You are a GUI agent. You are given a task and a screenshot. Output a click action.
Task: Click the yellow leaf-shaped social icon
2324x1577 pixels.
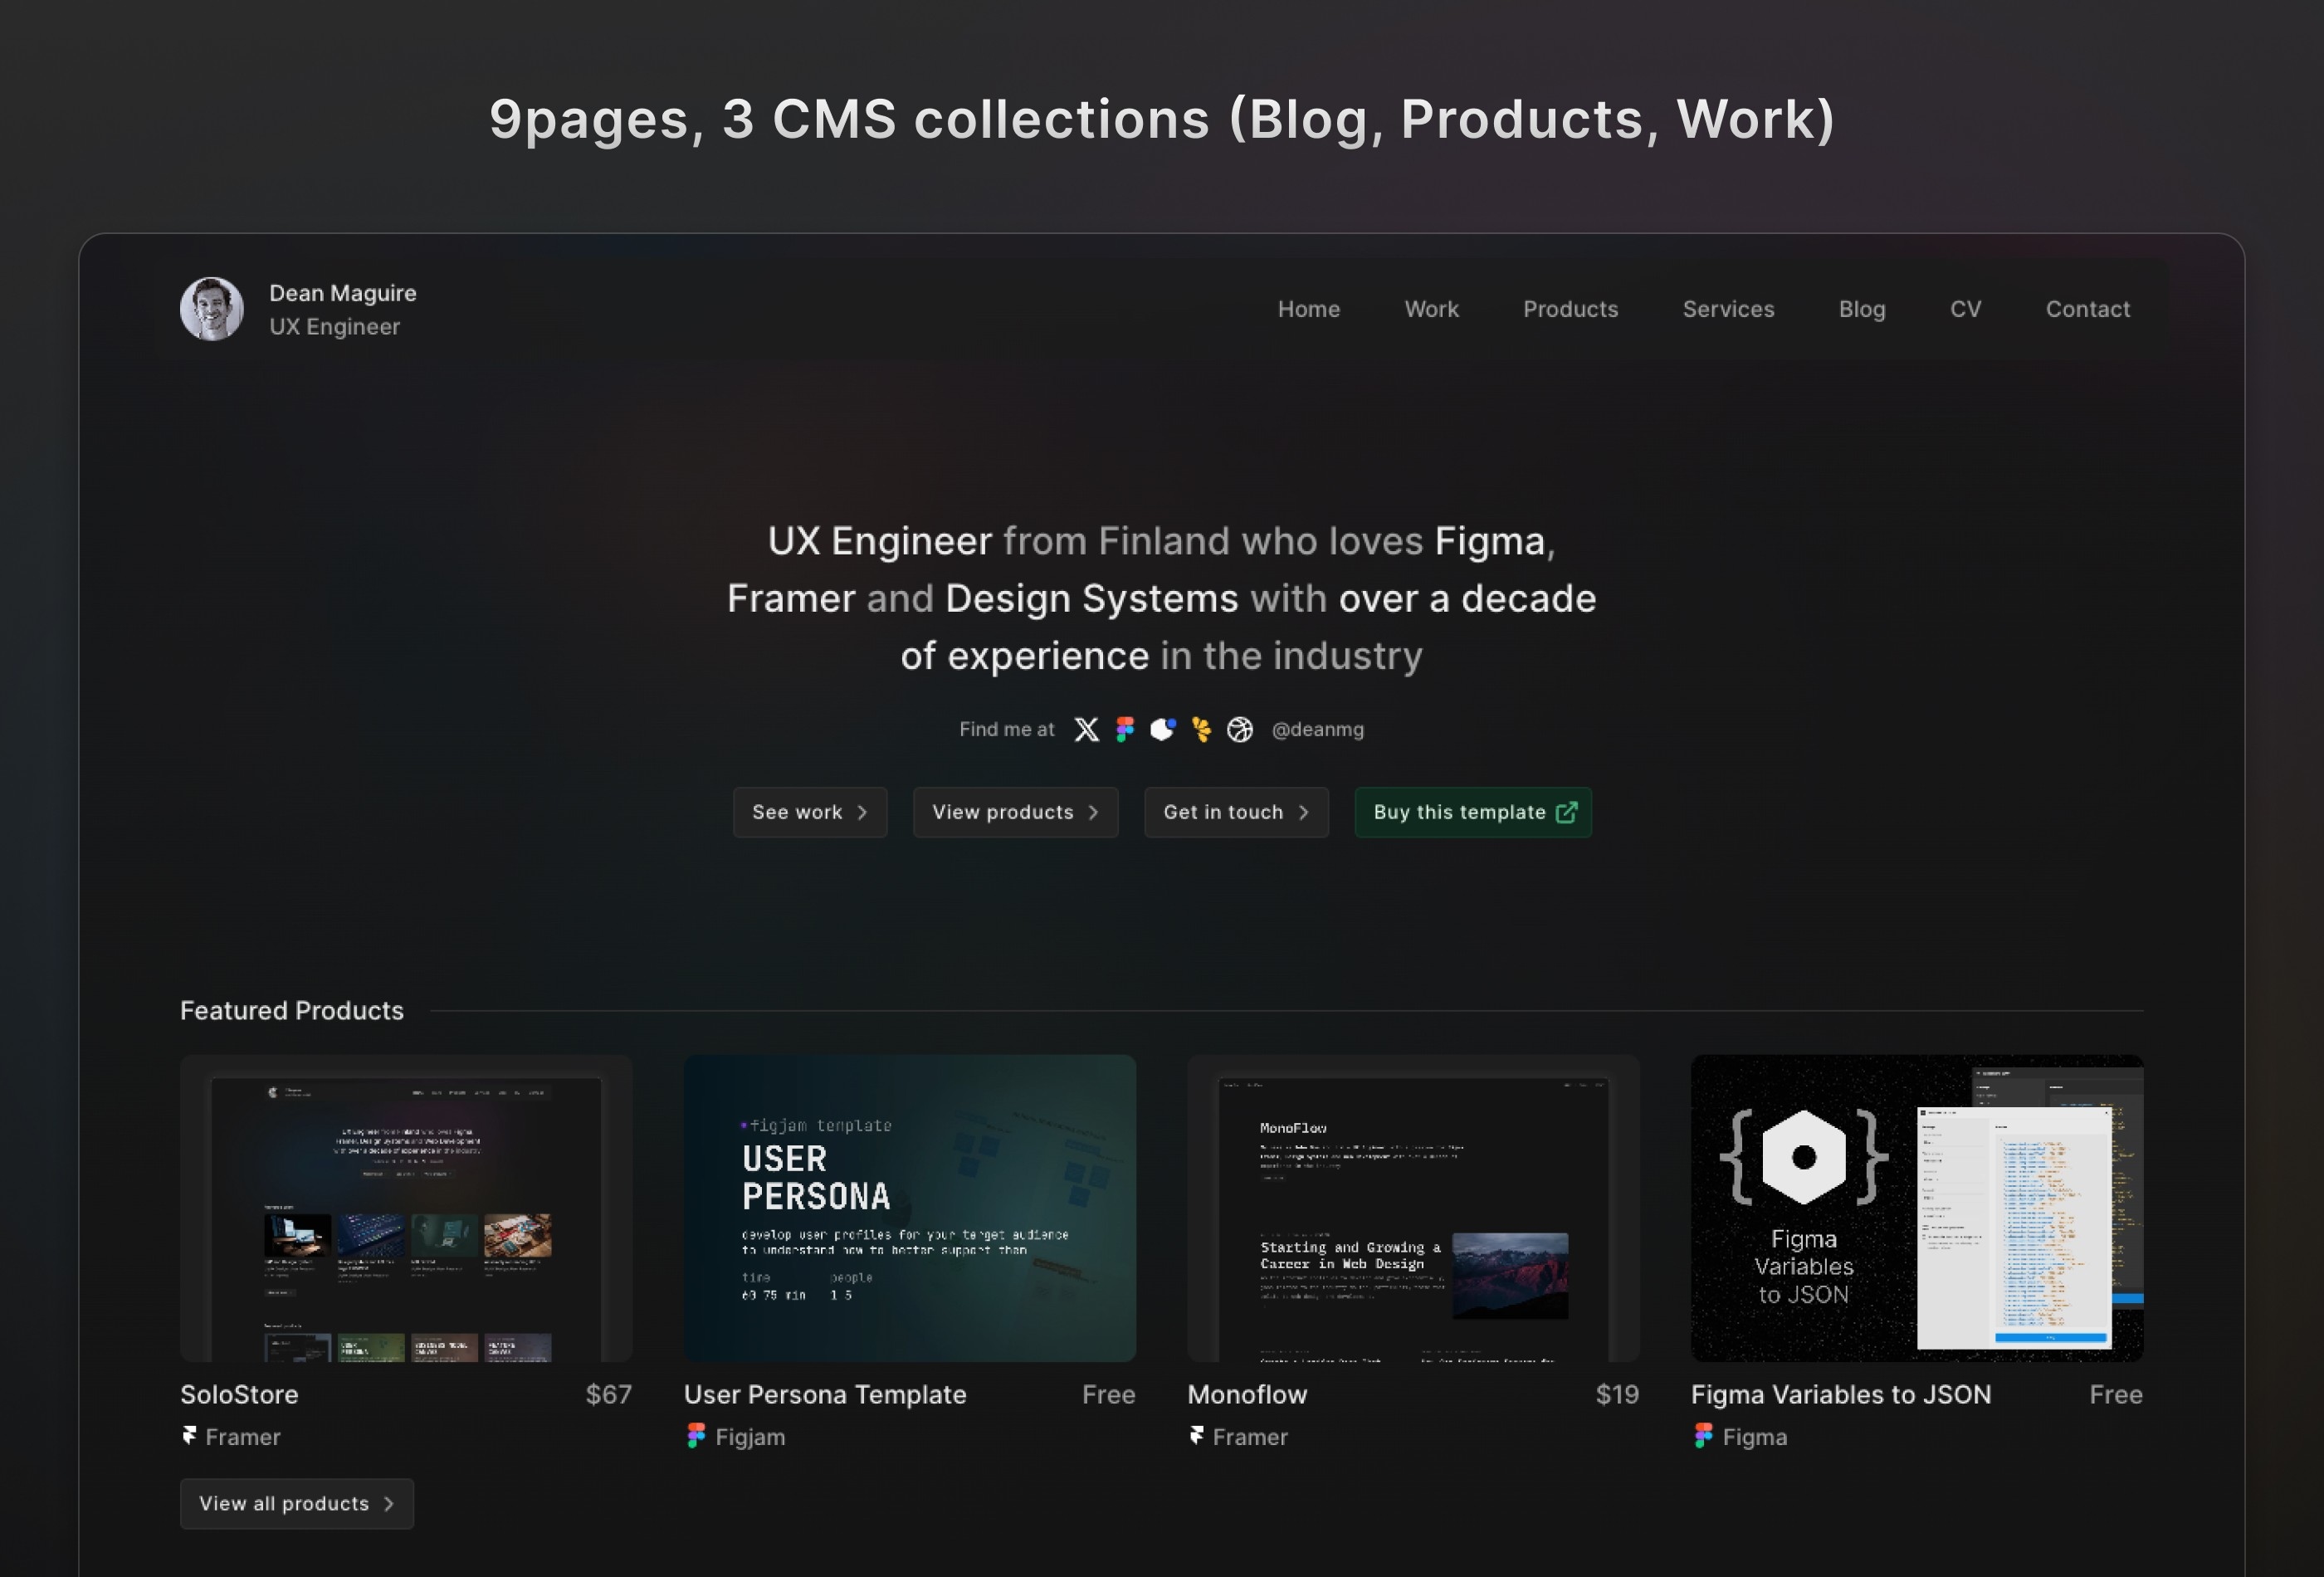tap(1201, 730)
